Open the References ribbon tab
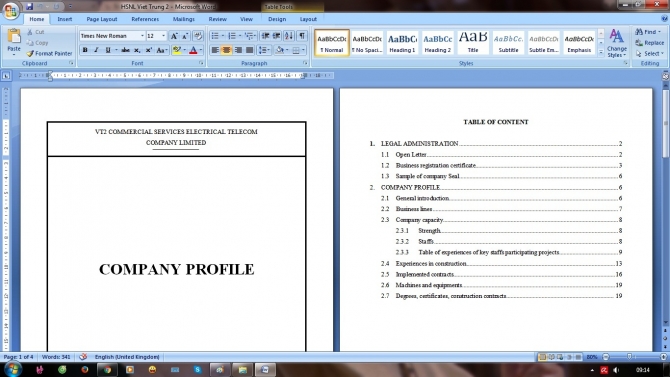The image size is (670, 377). [145, 19]
